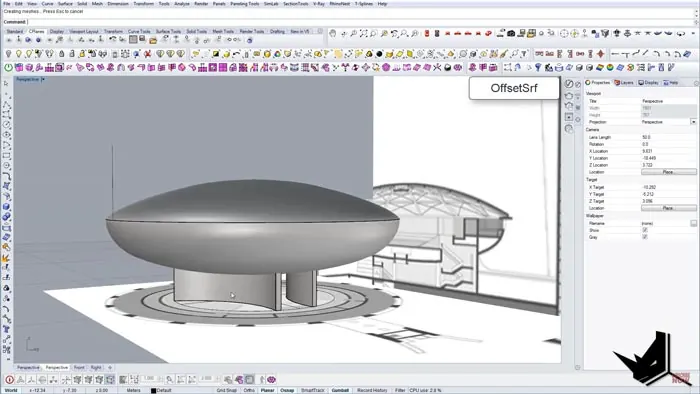700x394 pixels.
Task: Click the gear icon beside the toolbar tabs
Action: point(320,31)
